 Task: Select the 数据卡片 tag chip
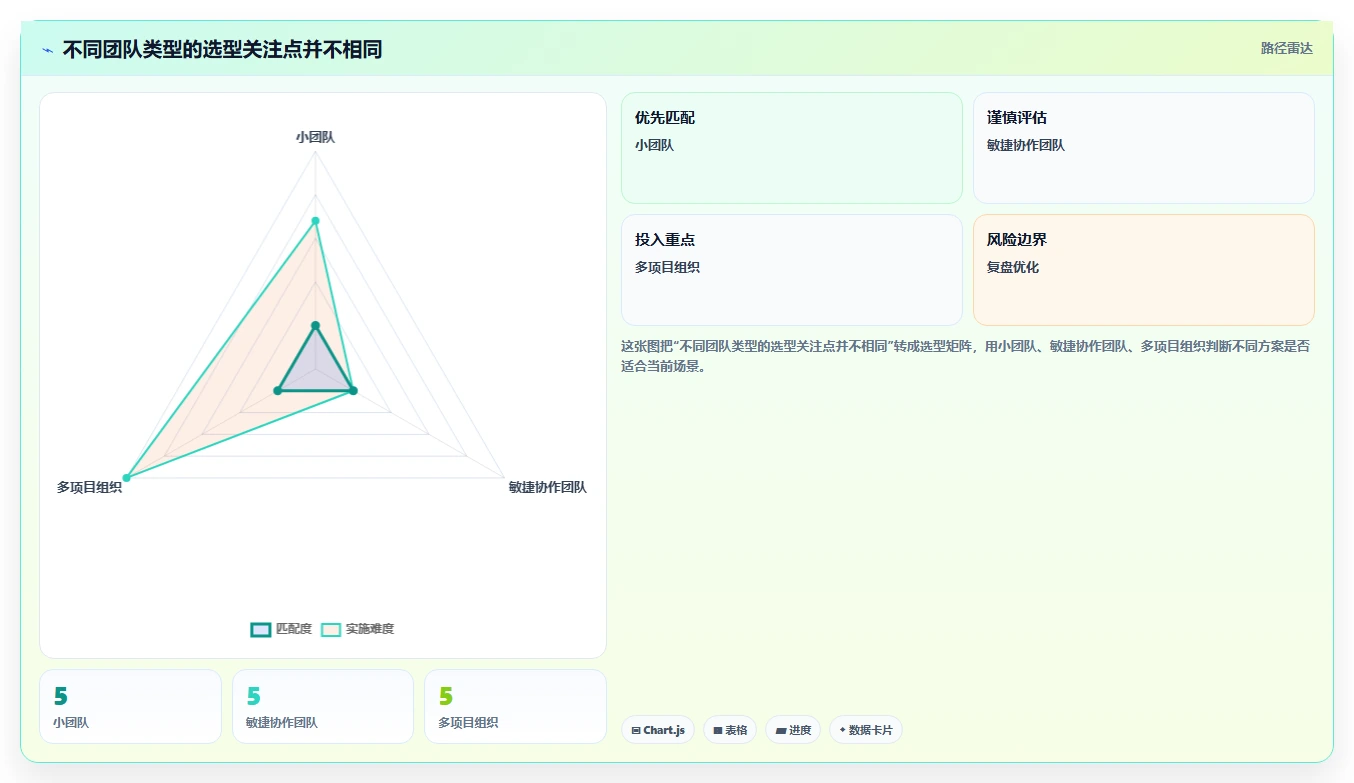click(x=865, y=730)
